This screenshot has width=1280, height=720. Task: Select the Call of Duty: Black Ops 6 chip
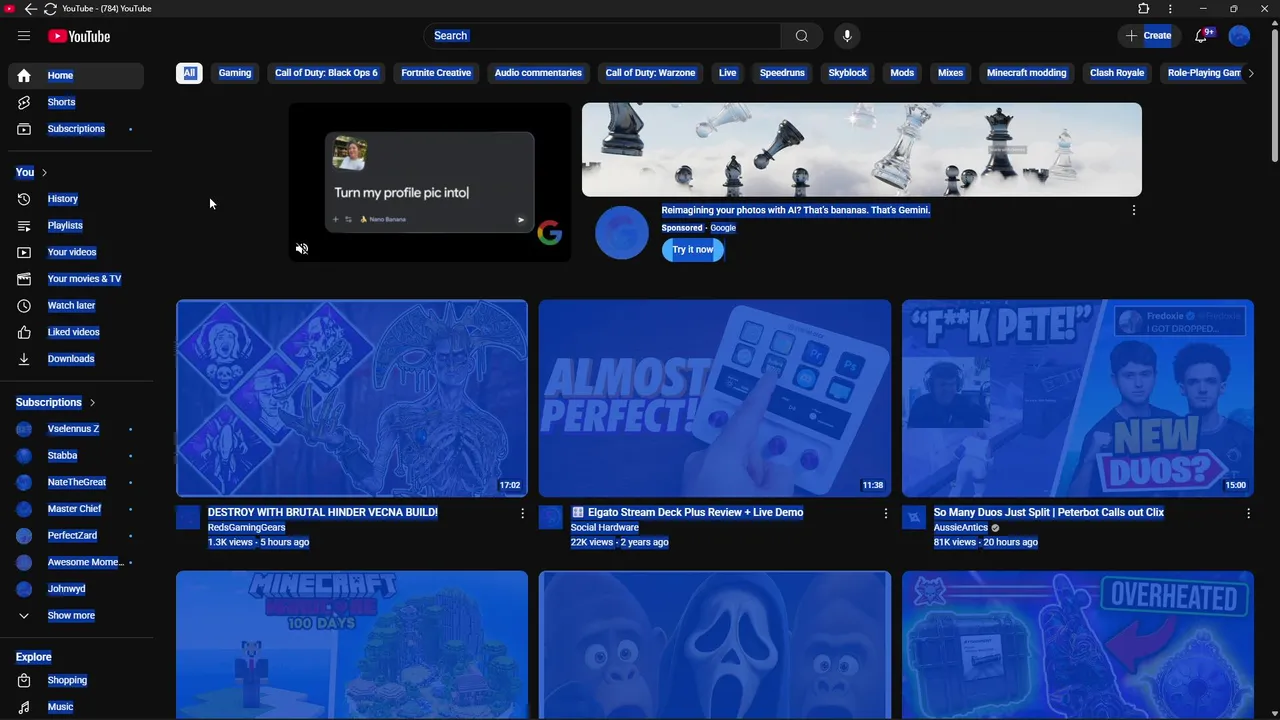point(326,73)
